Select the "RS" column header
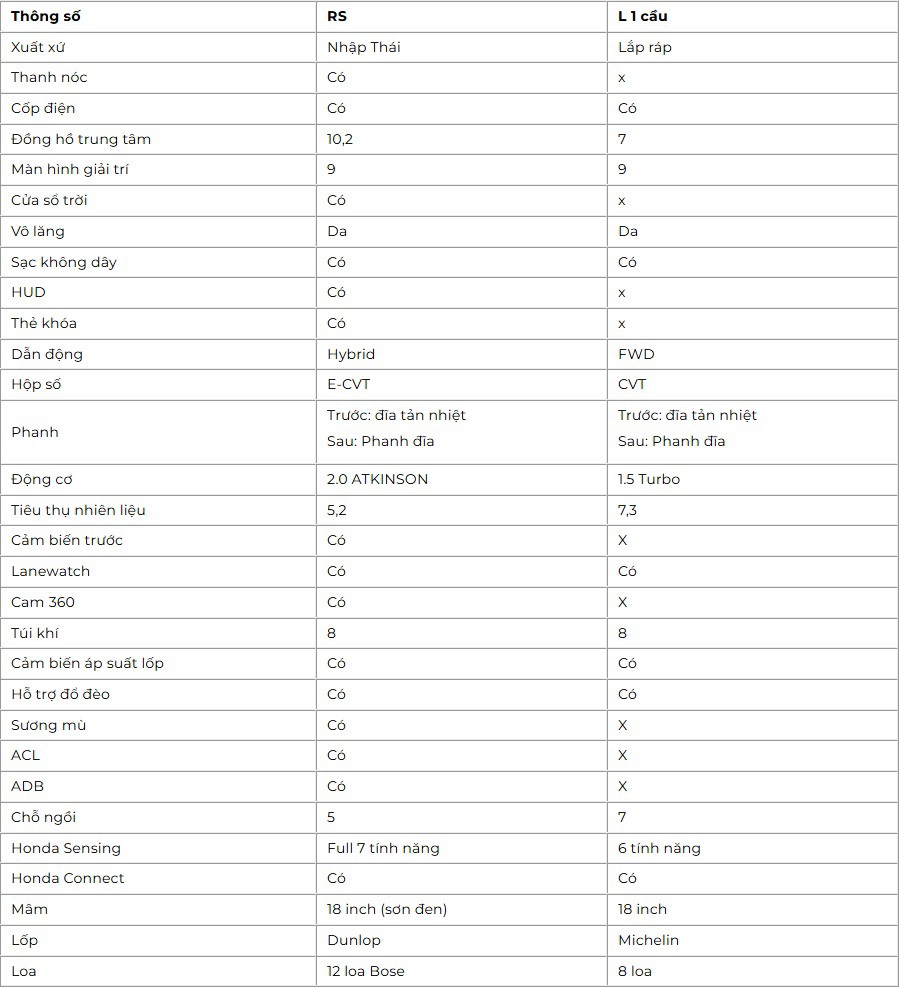Screen dimensions: 899x988 click(x=337, y=17)
